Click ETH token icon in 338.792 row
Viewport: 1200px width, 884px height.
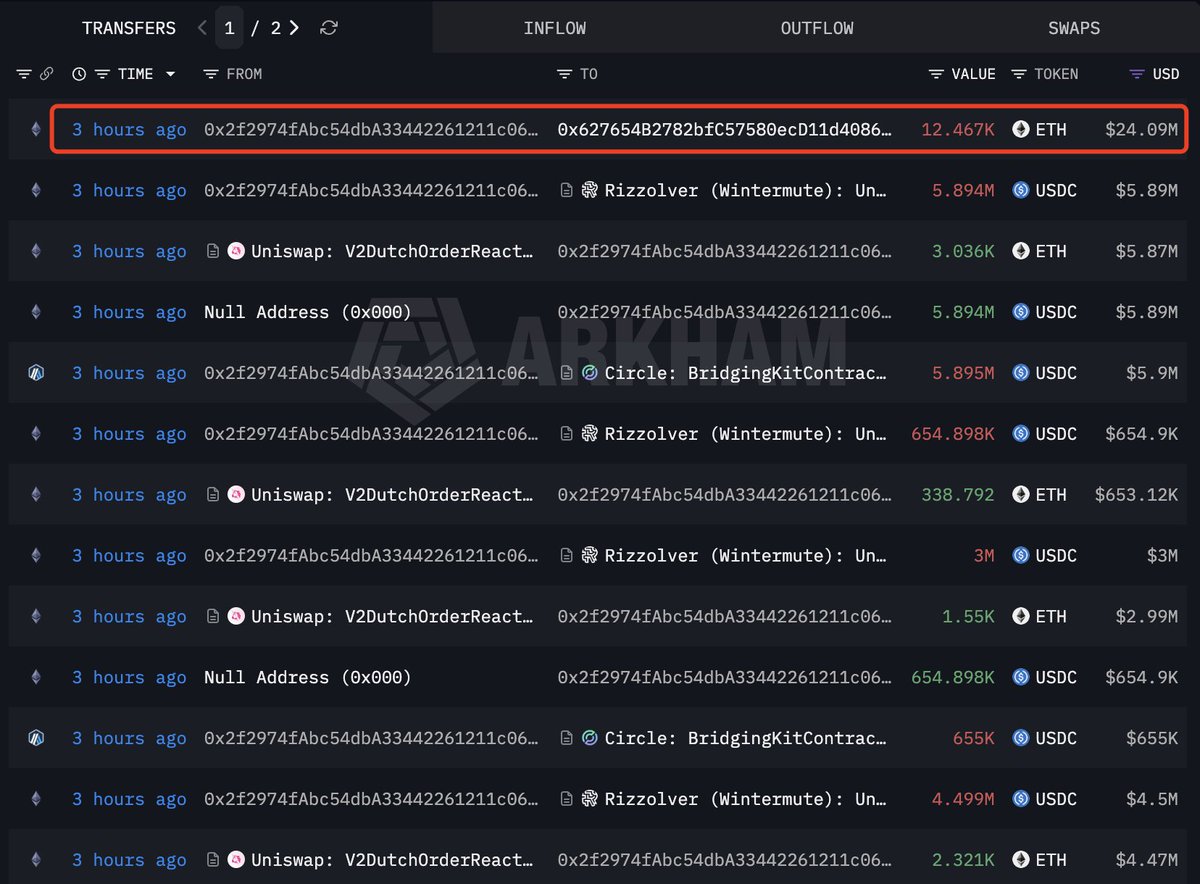[x=1021, y=494]
